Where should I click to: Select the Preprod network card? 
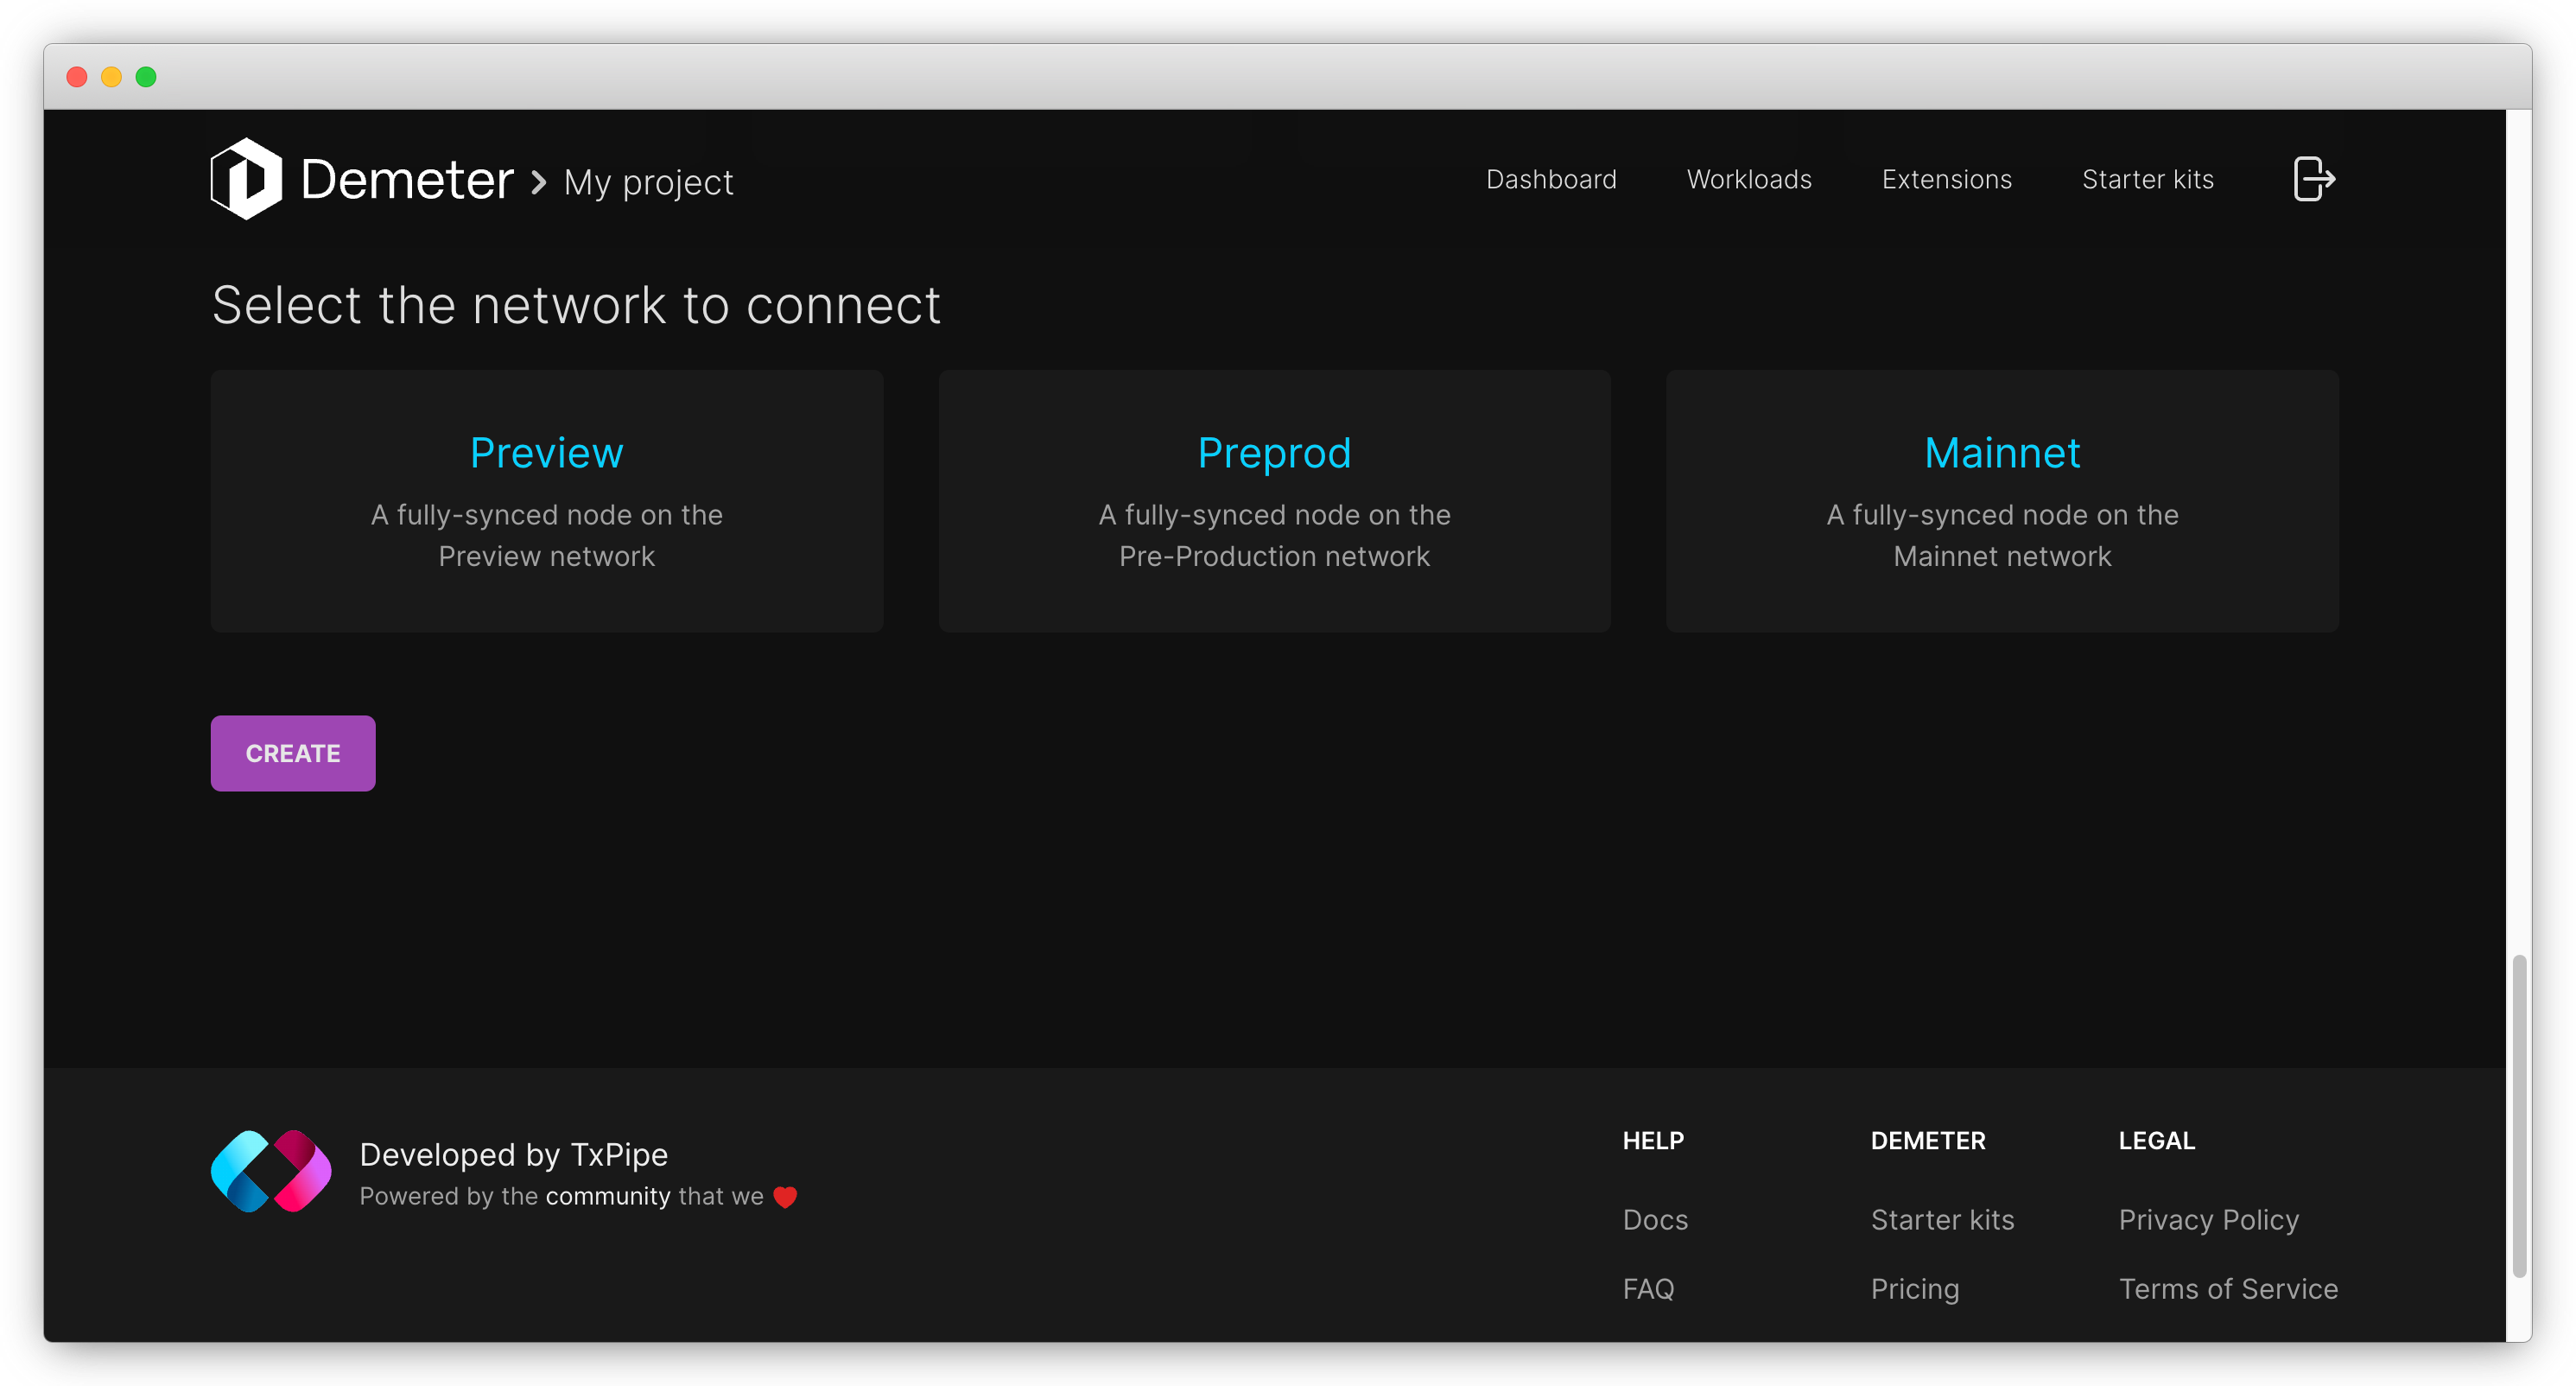pyautogui.click(x=1274, y=501)
